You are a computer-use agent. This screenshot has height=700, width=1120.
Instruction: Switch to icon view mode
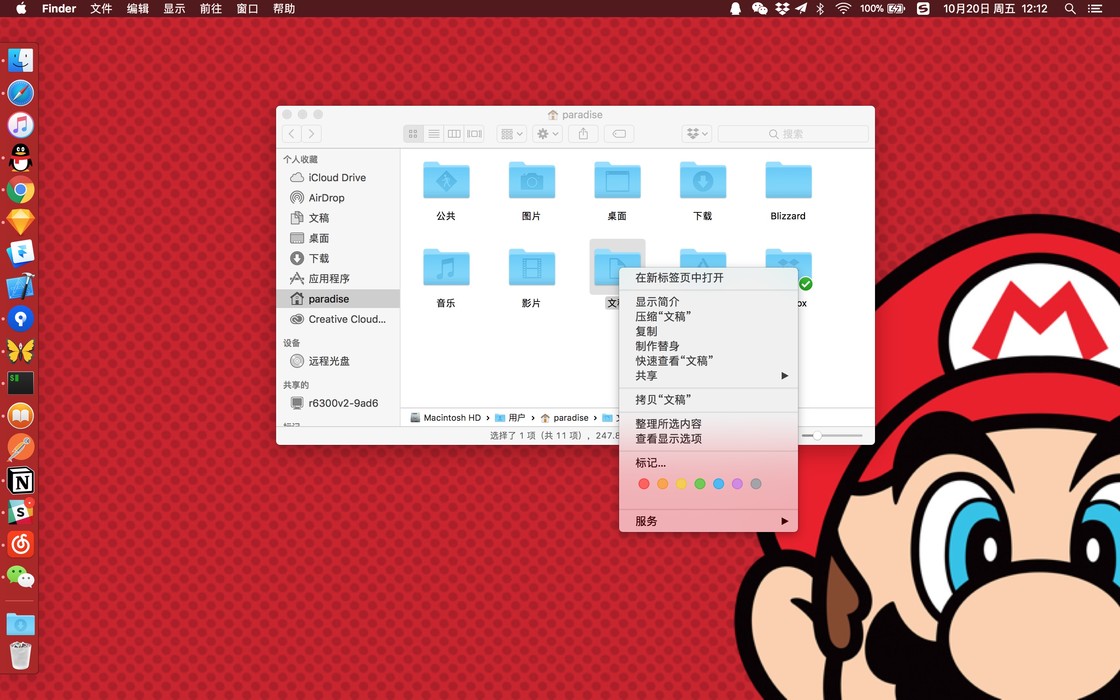413,134
